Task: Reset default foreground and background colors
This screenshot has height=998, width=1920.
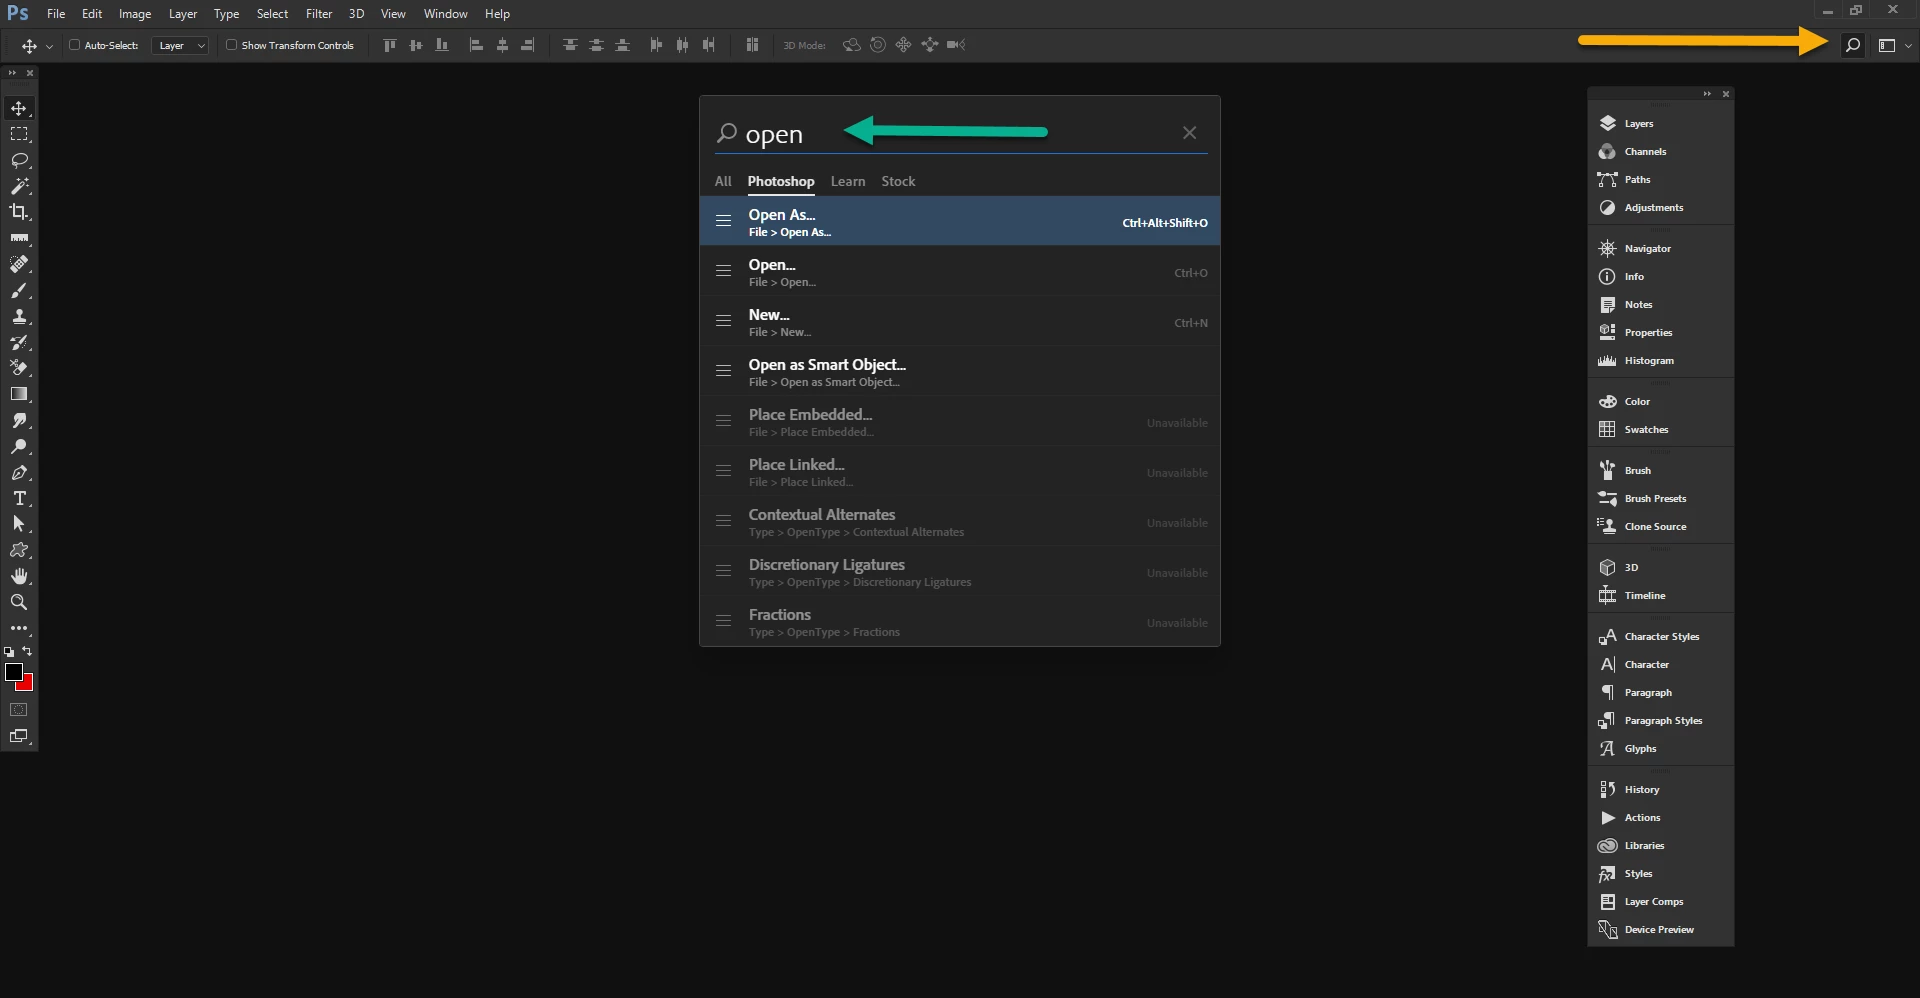Action: tap(9, 652)
